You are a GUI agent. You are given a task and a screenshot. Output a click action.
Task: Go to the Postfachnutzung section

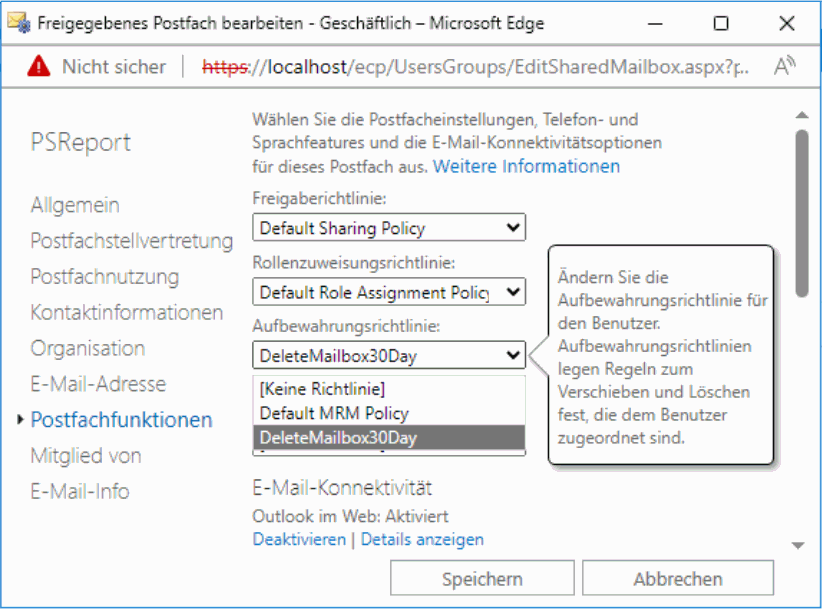pyautogui.click(x=105, y=276)
